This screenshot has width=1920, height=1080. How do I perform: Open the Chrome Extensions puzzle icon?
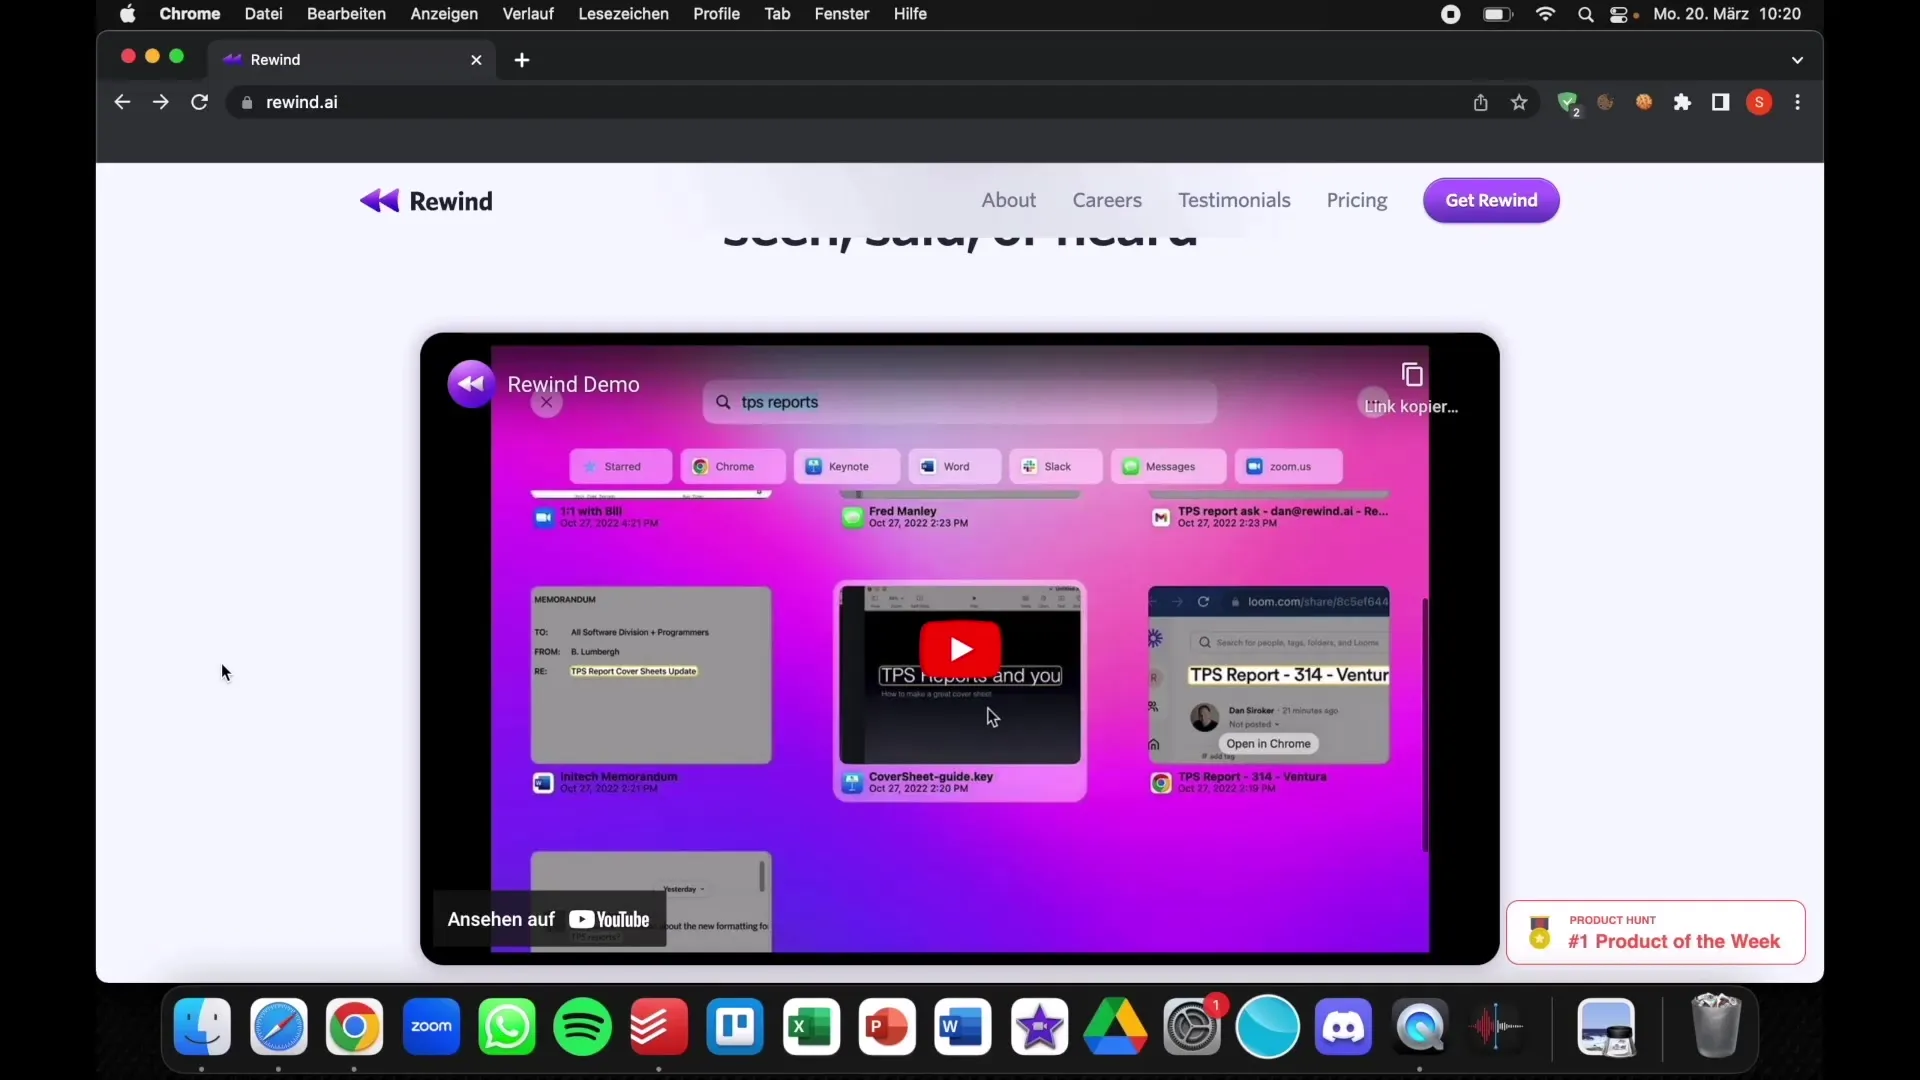(x=1682, y=102)
